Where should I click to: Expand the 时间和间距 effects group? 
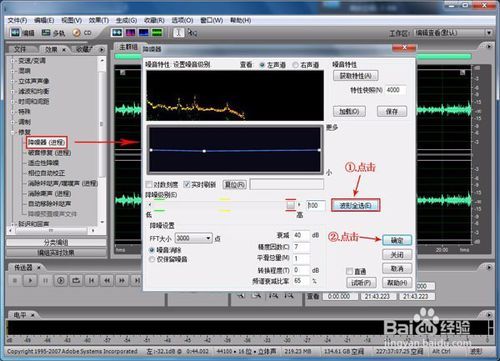tap(12, 101)
